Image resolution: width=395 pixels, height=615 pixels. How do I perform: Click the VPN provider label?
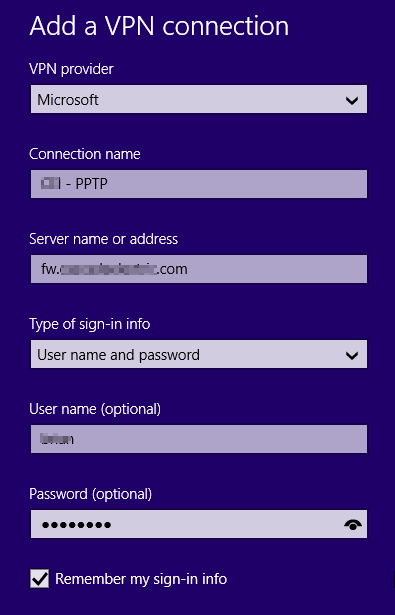pyautogui.click(x=71, y=69)
